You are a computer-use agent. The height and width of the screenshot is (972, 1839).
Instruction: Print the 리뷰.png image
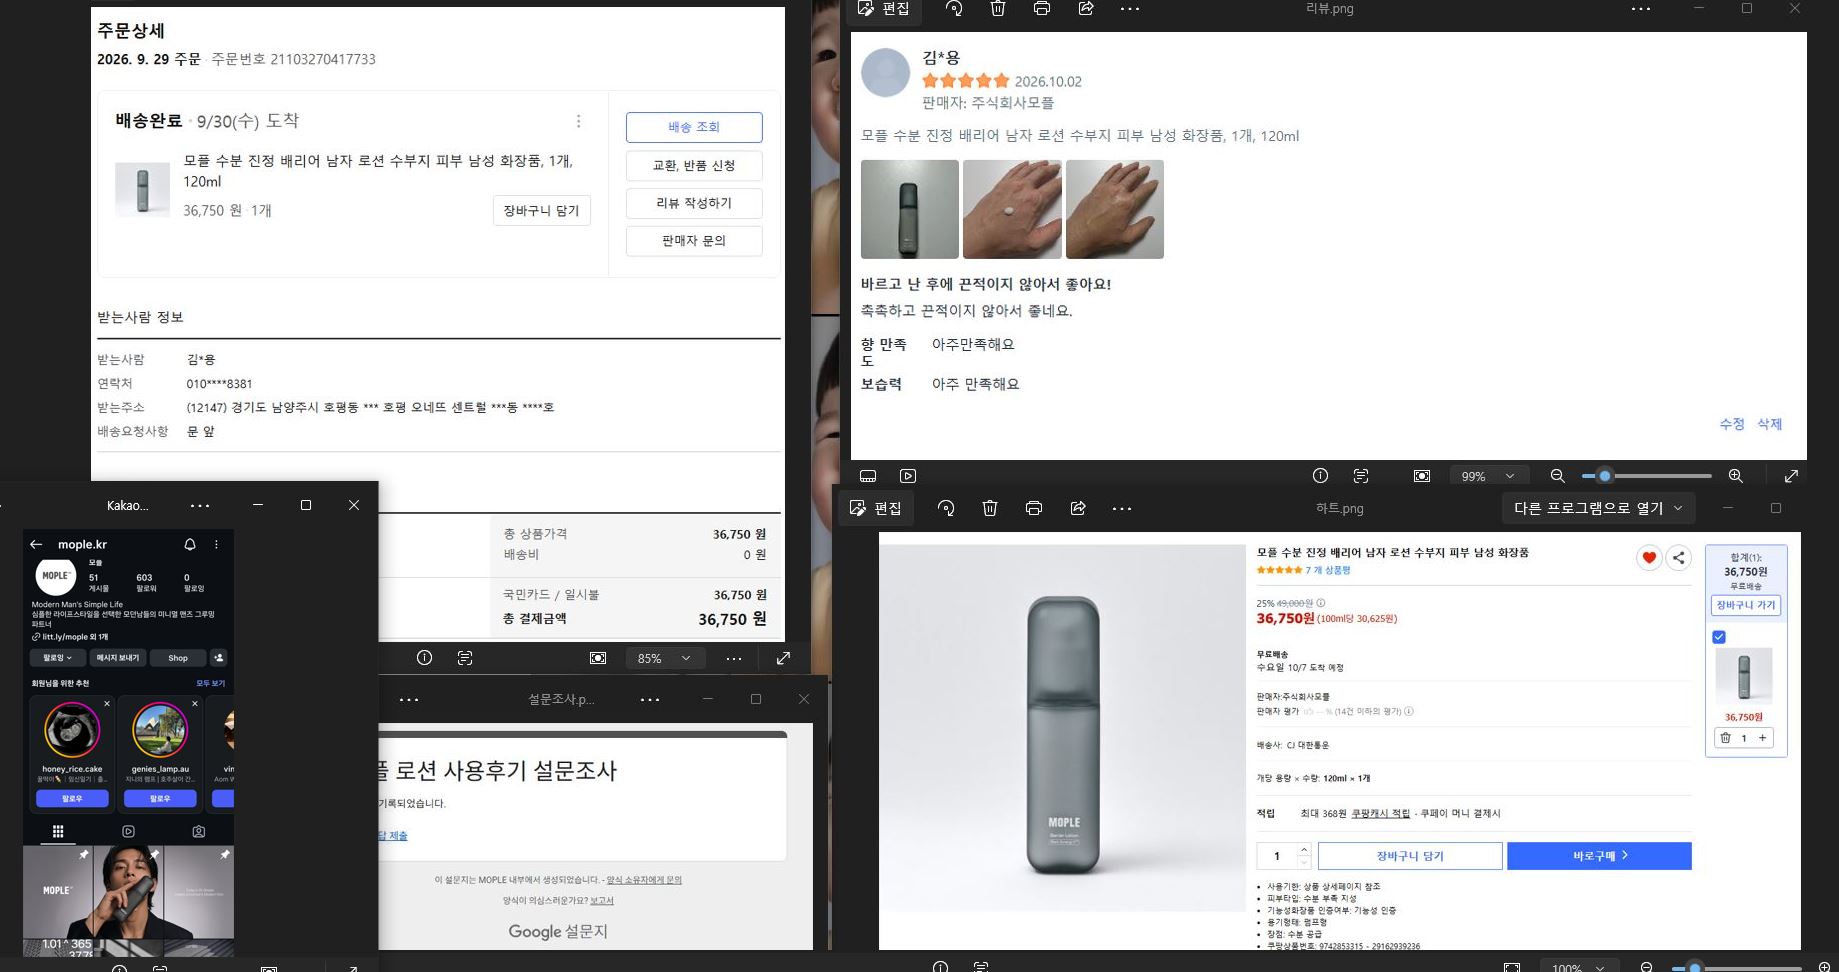click(1041, 8)
